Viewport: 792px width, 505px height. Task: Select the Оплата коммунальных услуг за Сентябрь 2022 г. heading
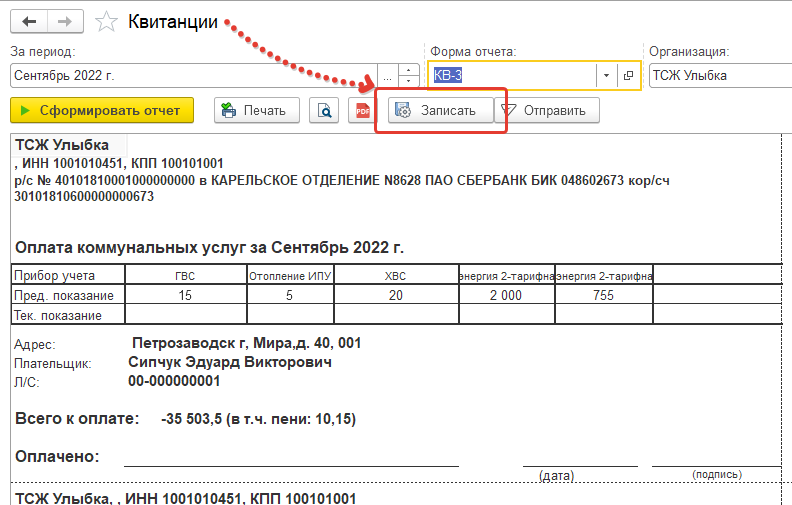pos(209,247)
